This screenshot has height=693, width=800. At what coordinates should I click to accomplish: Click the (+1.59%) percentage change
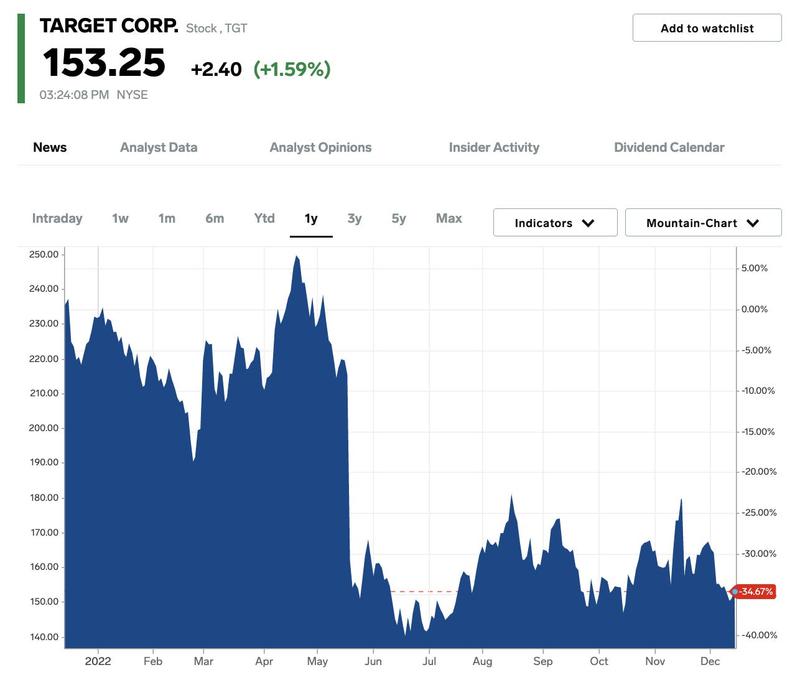point(292,69)
